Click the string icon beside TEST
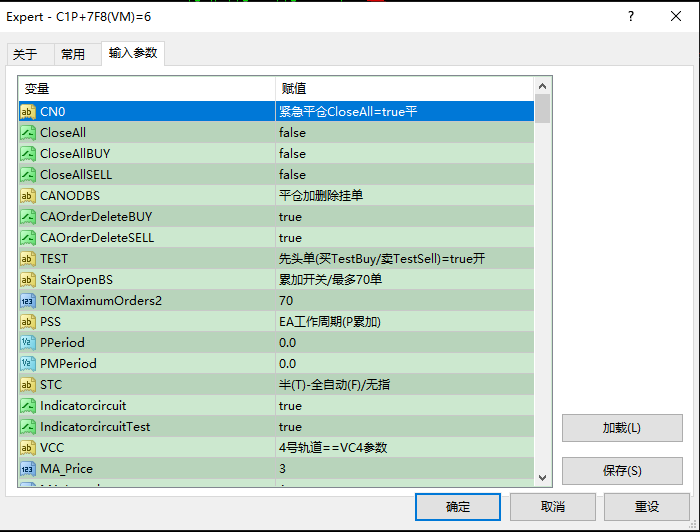Image resolution: width=700 pixels, height=532 pixels. click(x=28, y=258)
